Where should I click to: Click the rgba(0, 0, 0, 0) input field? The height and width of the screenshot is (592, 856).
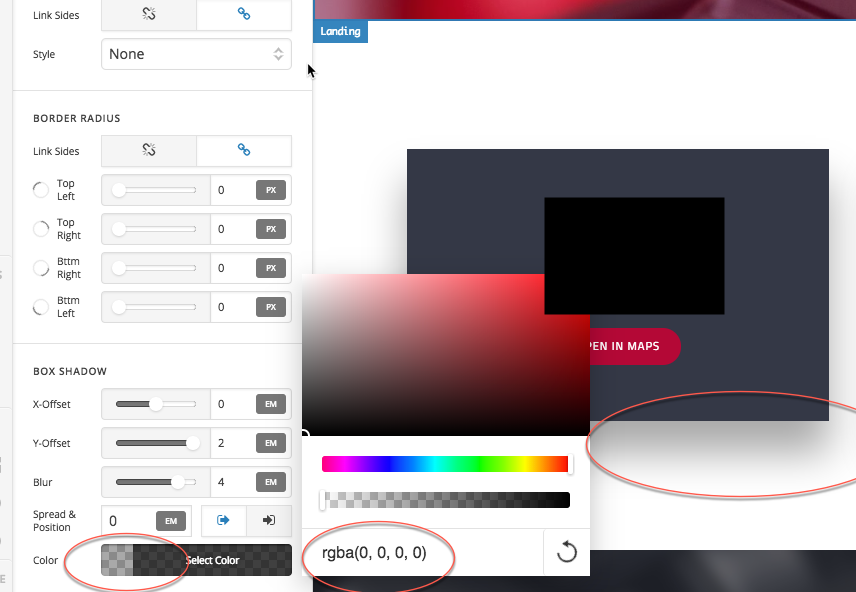point(420,552)
